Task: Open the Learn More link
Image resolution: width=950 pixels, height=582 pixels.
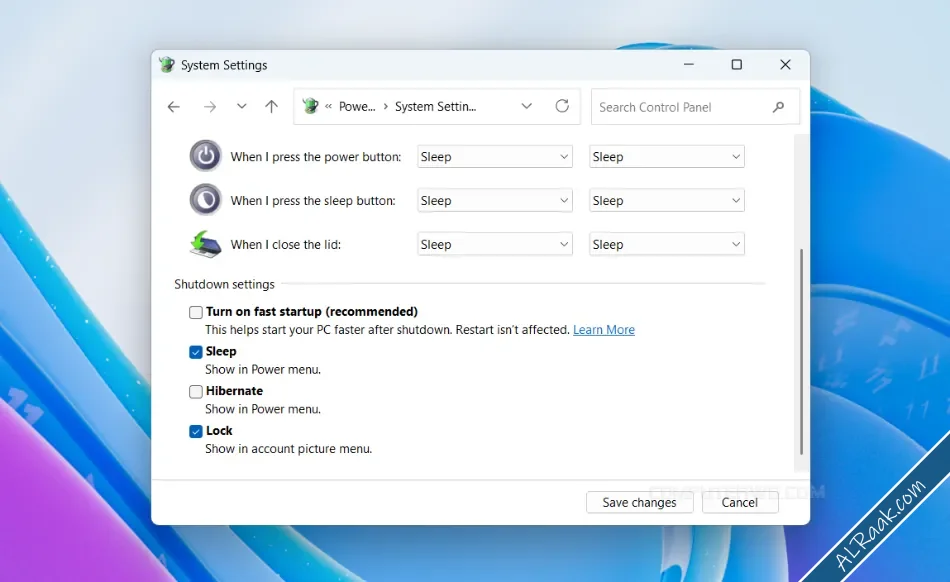Action: click(604, 329)
